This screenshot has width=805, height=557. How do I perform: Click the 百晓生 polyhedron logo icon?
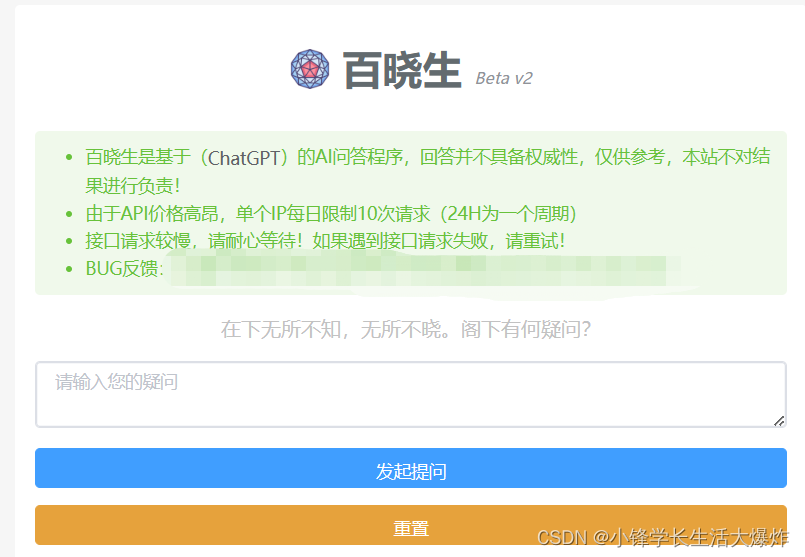(310, 69)
